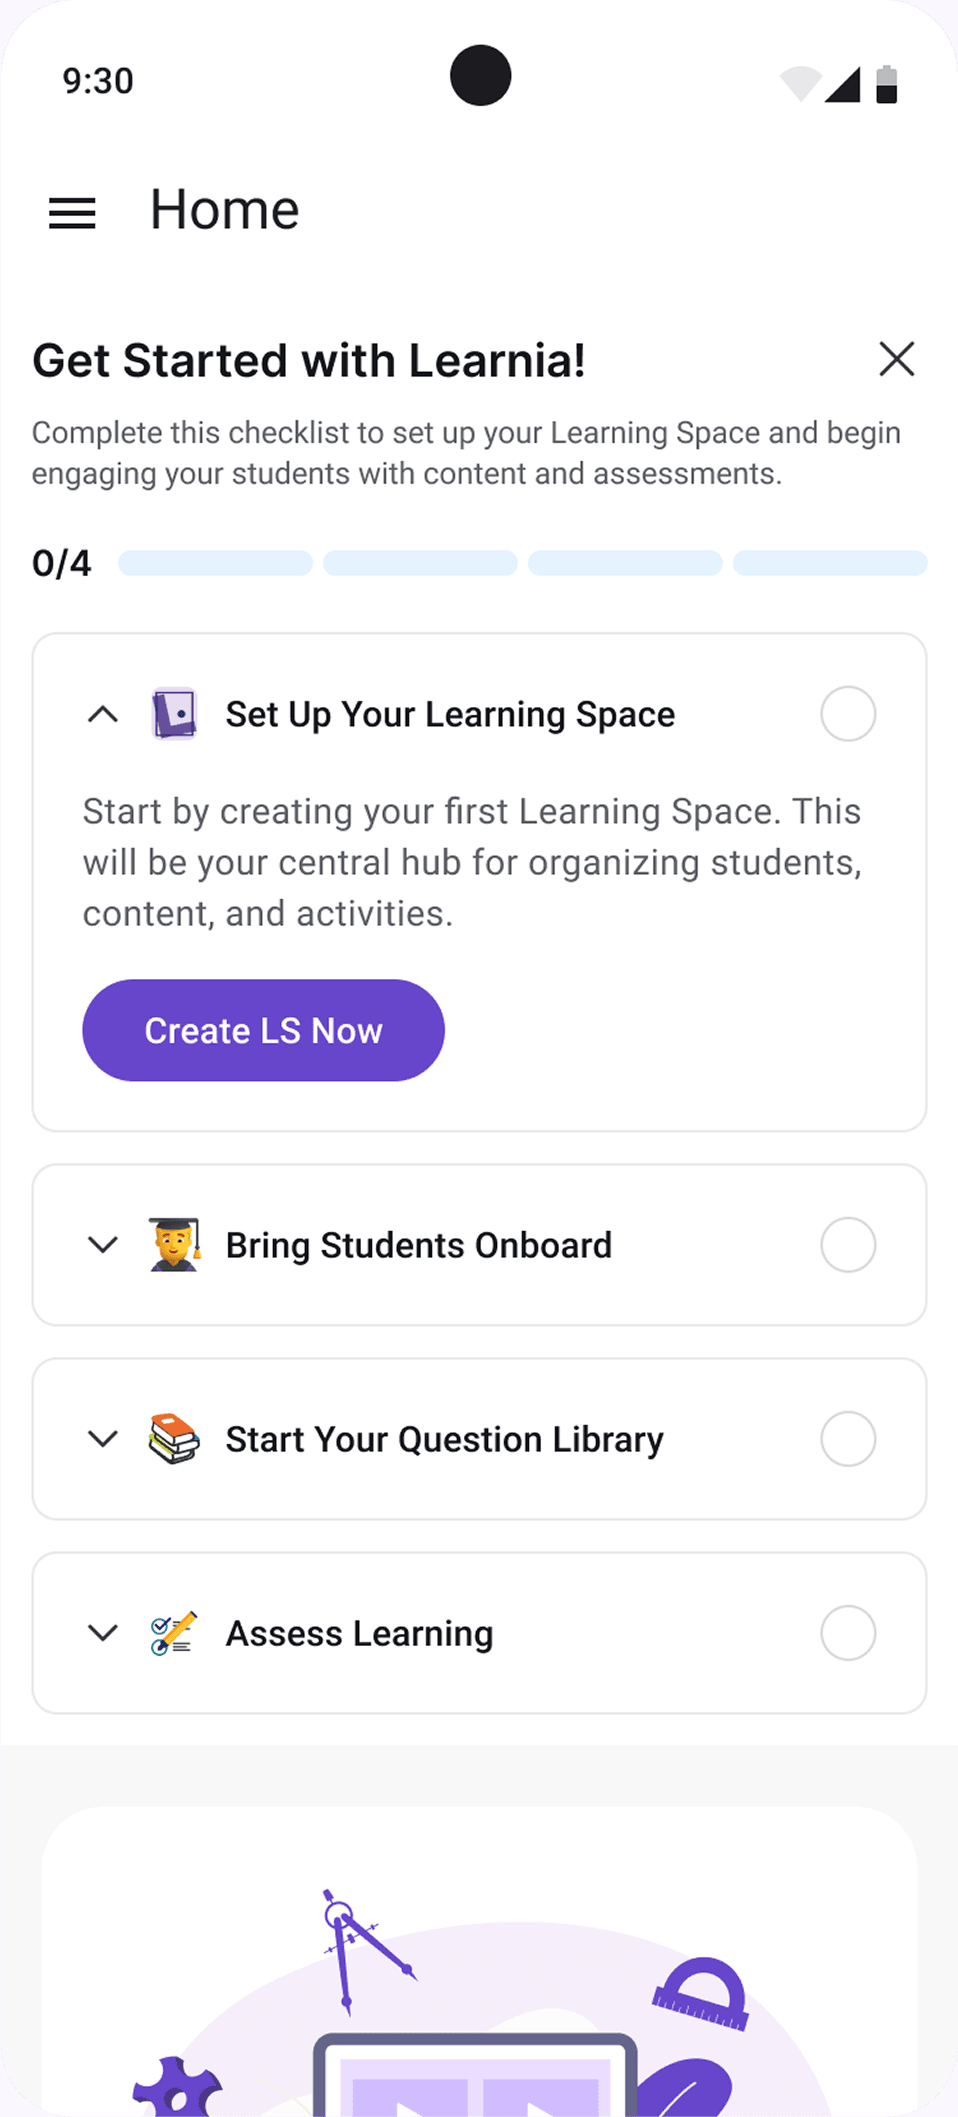Viewport: 958px width, 2117px height.
Task: Tap the battery status icon
Action: (886, 84)
